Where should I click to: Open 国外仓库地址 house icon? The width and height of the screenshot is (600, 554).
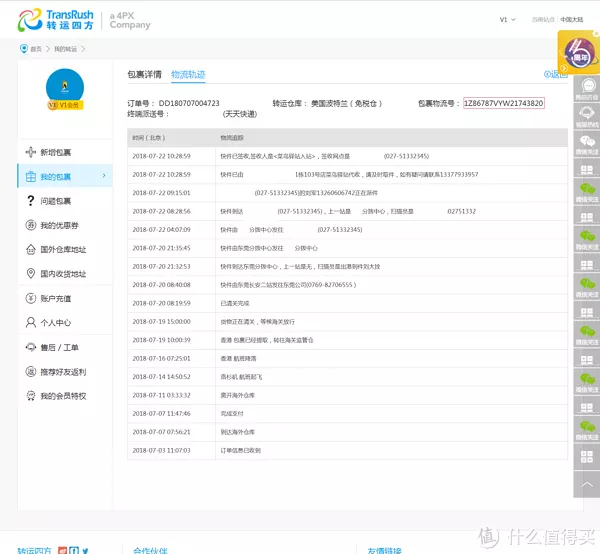pos(31,249)
